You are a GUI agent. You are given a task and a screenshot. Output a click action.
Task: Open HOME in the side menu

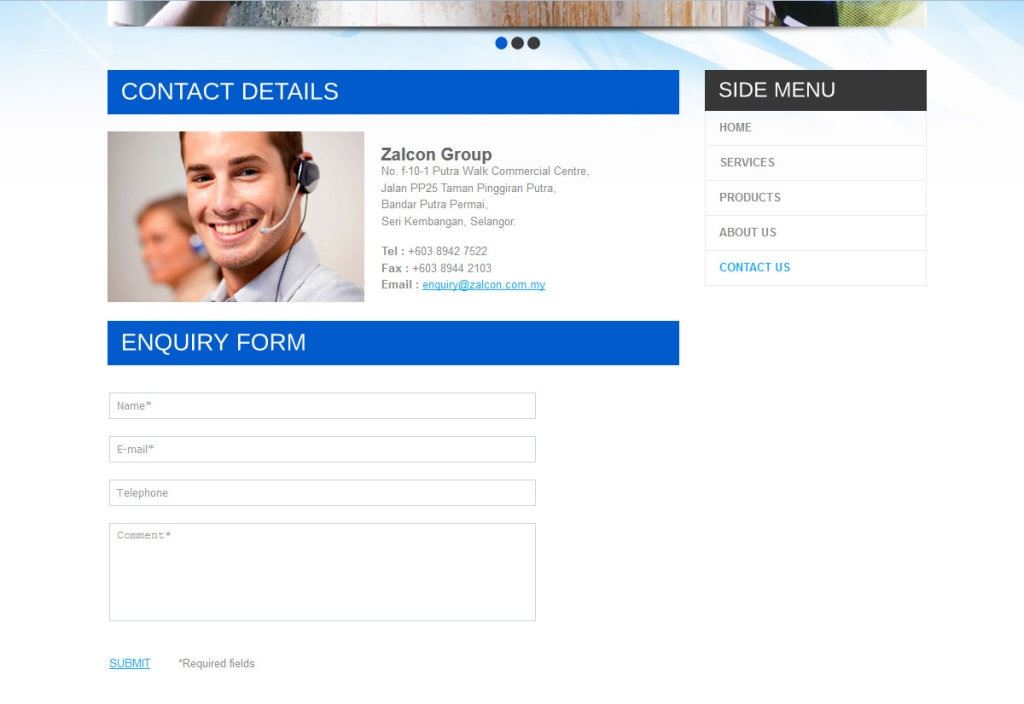(815, 128)
